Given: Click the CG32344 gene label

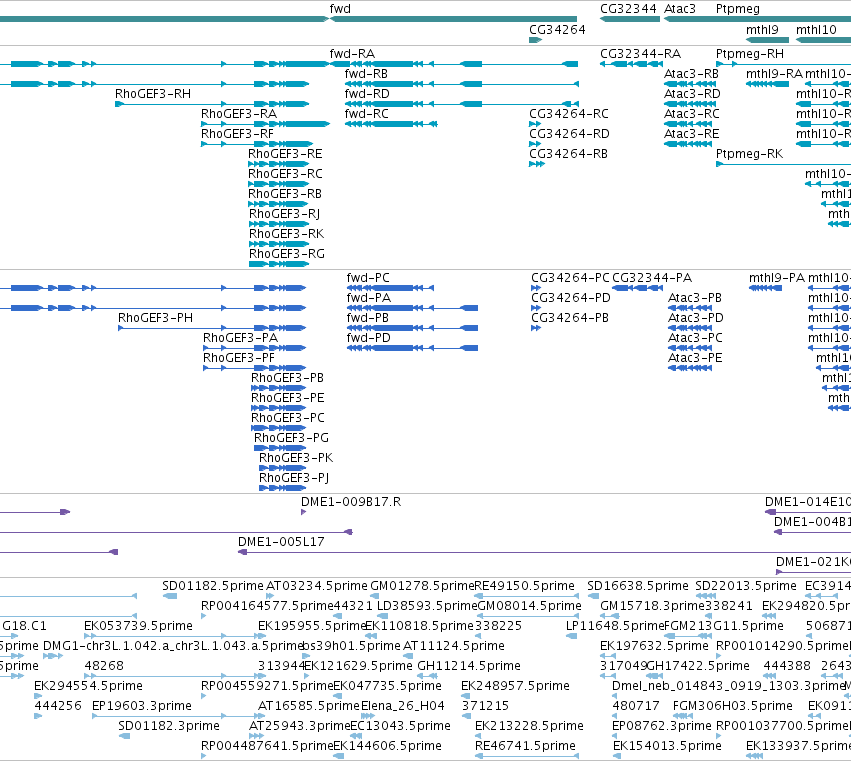Looking at the screenshot, I should (x=628, y=9).
